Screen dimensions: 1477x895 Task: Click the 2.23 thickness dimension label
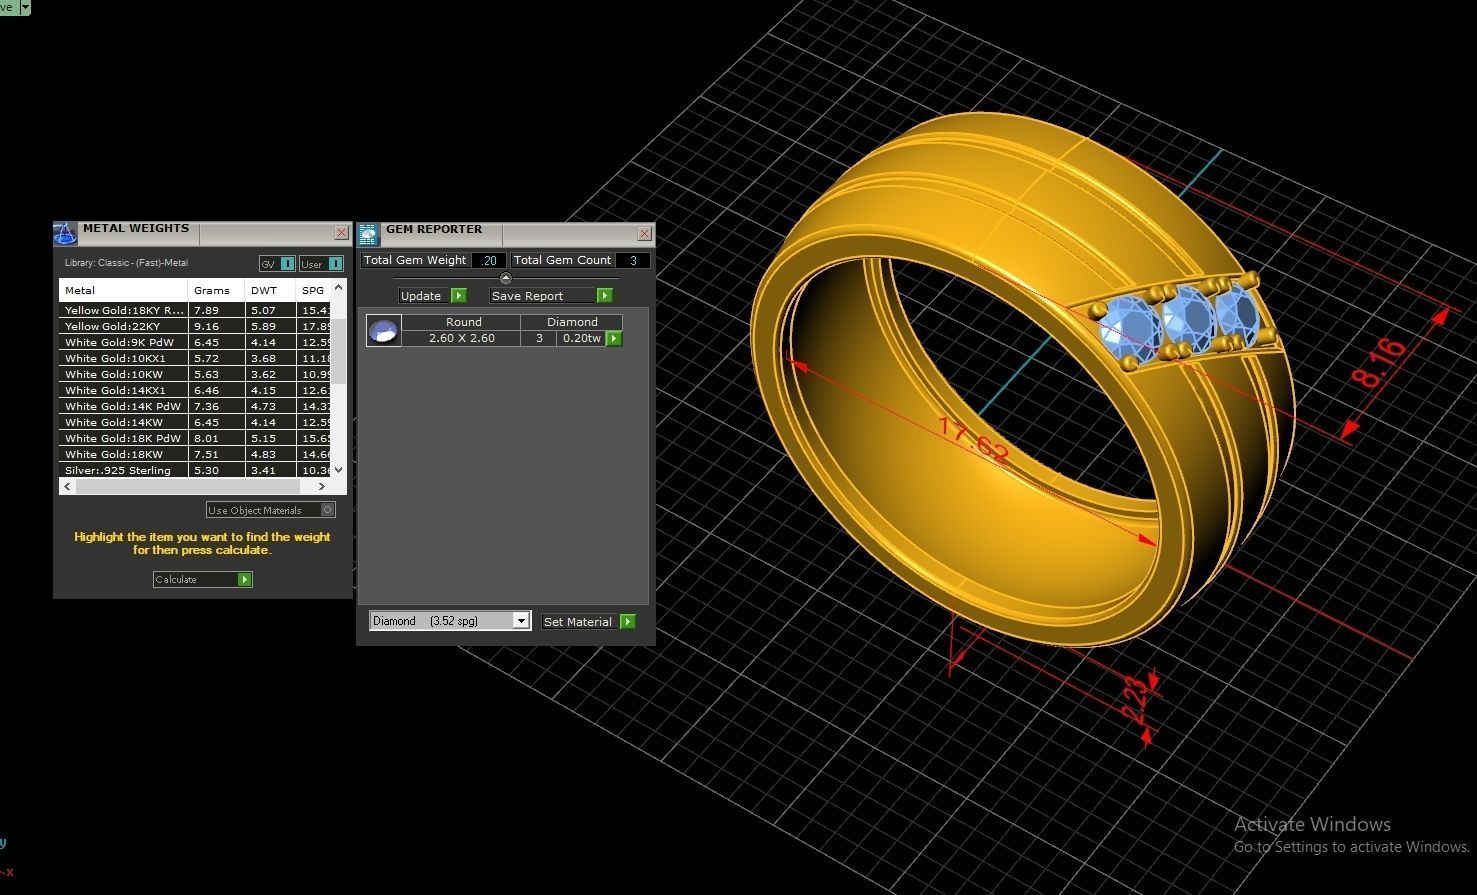[x=1135, y=699]
